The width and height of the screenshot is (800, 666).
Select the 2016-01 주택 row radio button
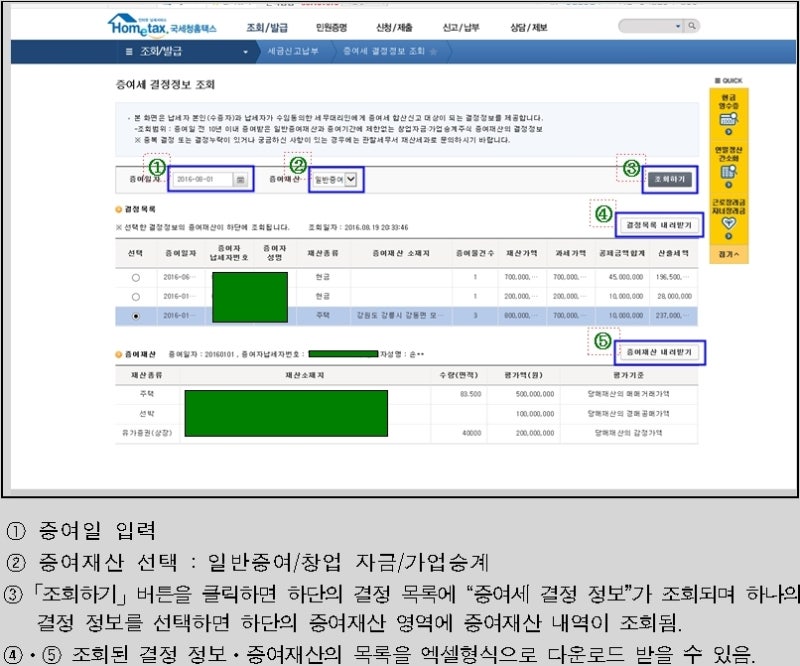pyautogui.click(x=135, y=316)
